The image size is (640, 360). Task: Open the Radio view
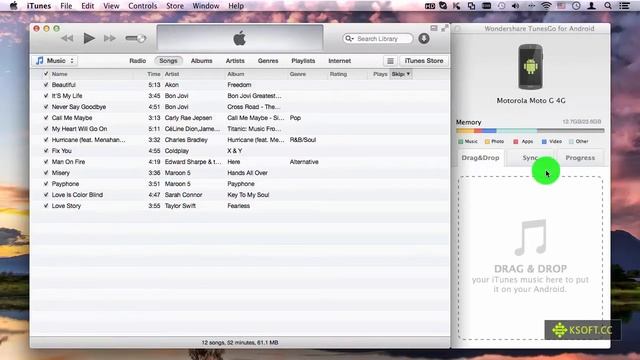click(x=138, y=61)
